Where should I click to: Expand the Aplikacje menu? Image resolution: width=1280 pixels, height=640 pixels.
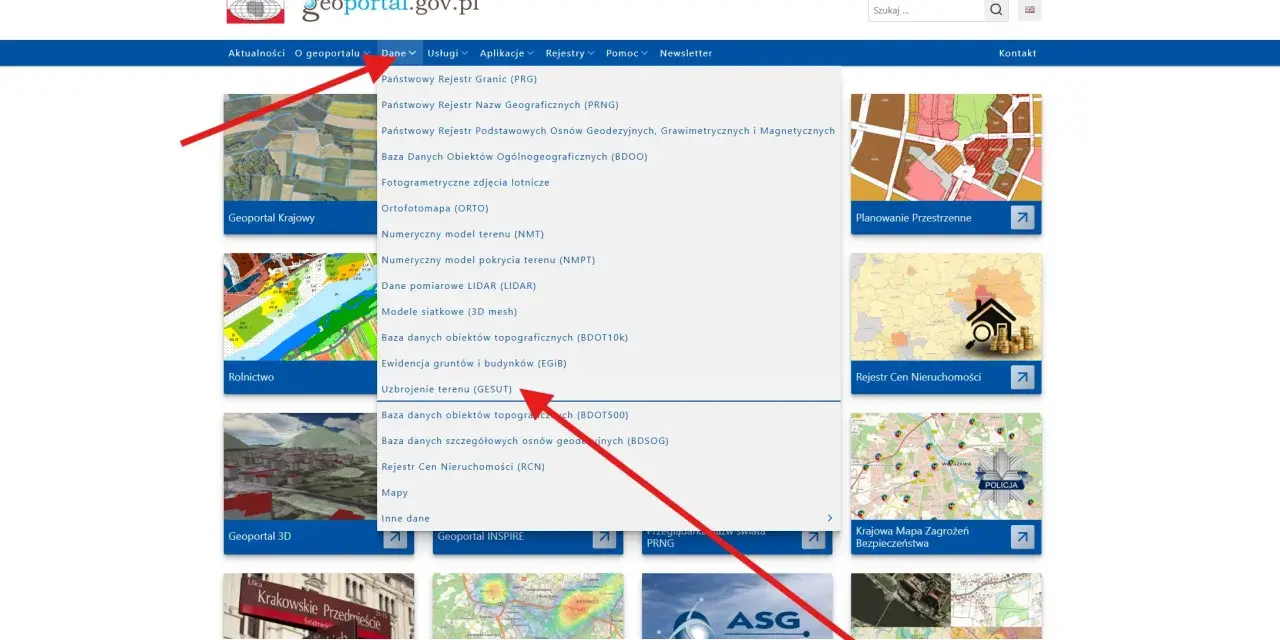506,53
